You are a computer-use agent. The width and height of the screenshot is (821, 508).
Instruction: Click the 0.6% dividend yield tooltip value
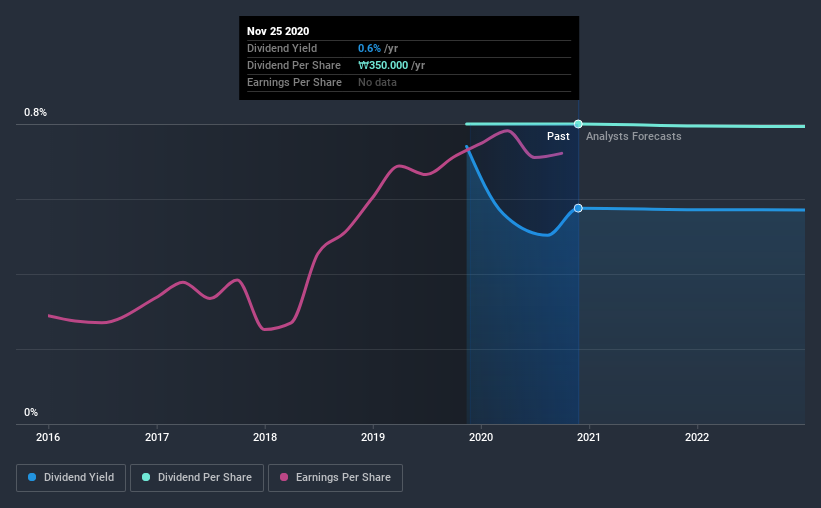click(x=369, y=48)
